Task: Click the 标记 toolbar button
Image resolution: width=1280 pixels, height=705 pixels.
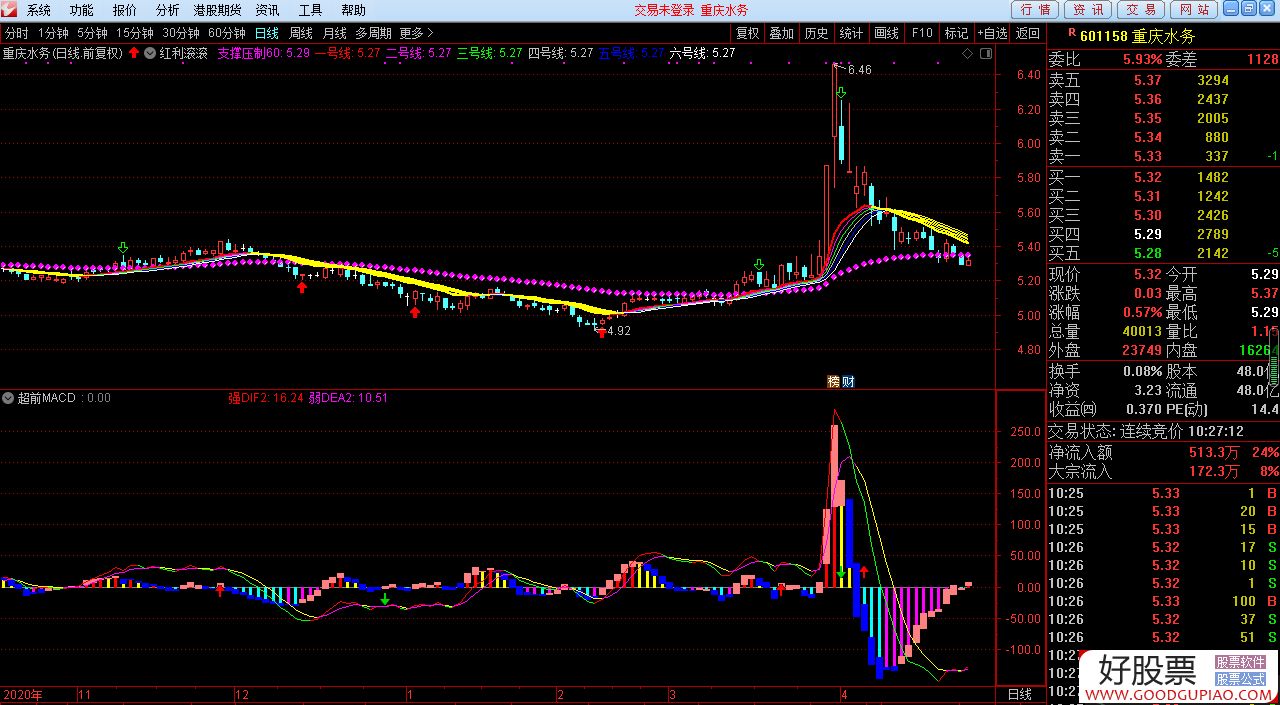Action: [956, 33]
